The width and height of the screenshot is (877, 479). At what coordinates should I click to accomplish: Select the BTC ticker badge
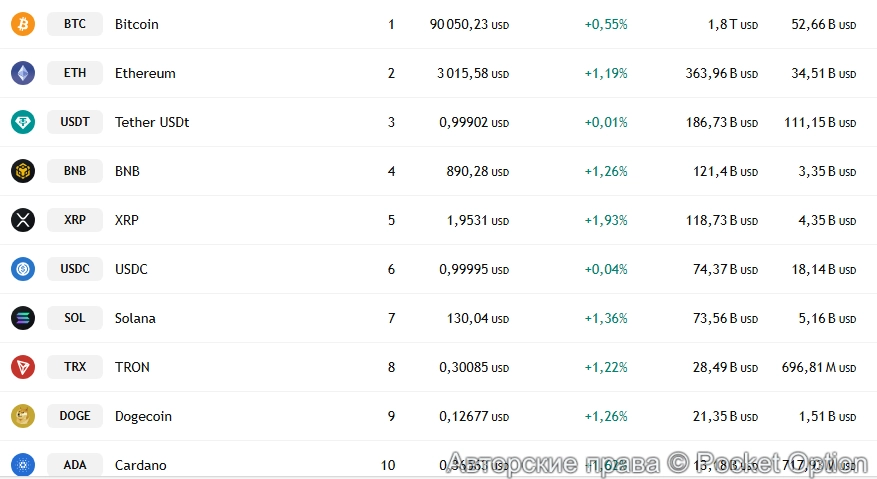(75, 24)
